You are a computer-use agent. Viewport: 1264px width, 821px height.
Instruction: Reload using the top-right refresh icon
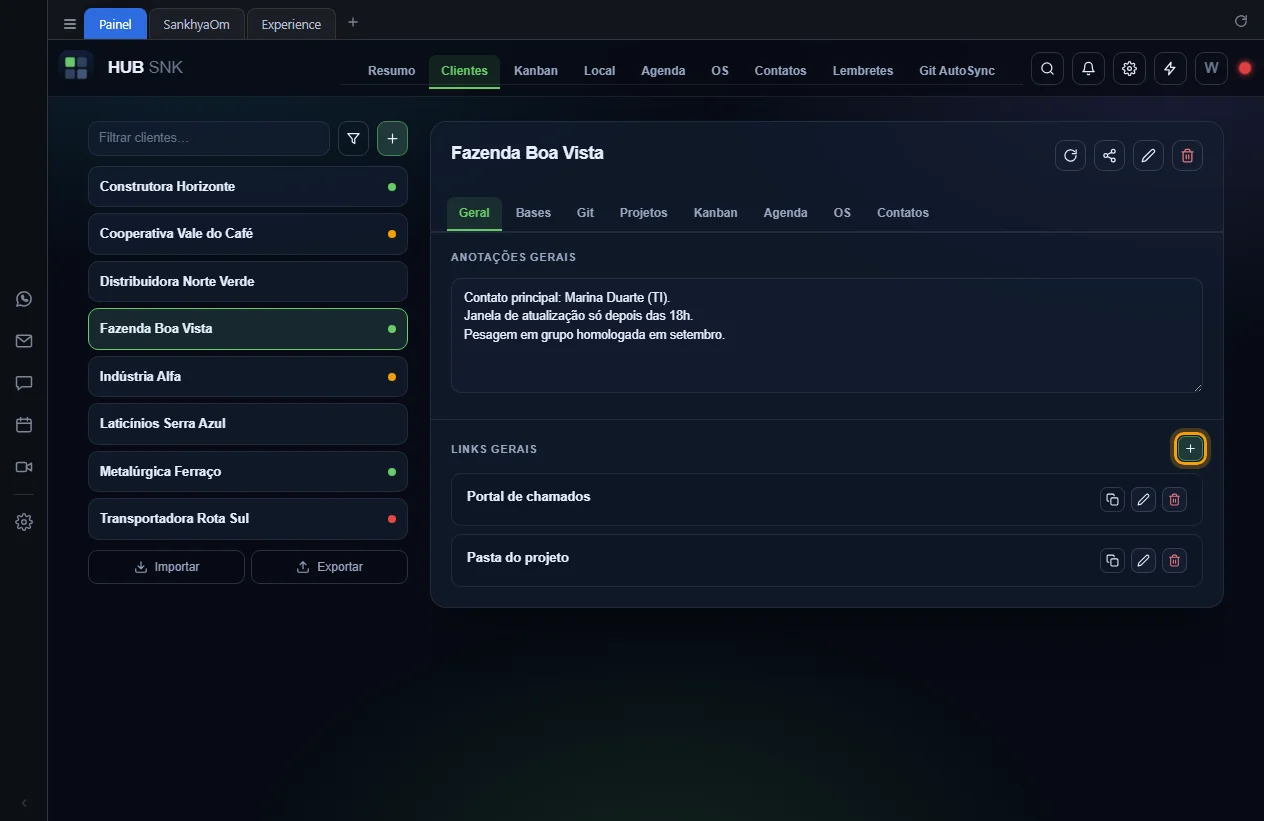[x=1241, y=21]
